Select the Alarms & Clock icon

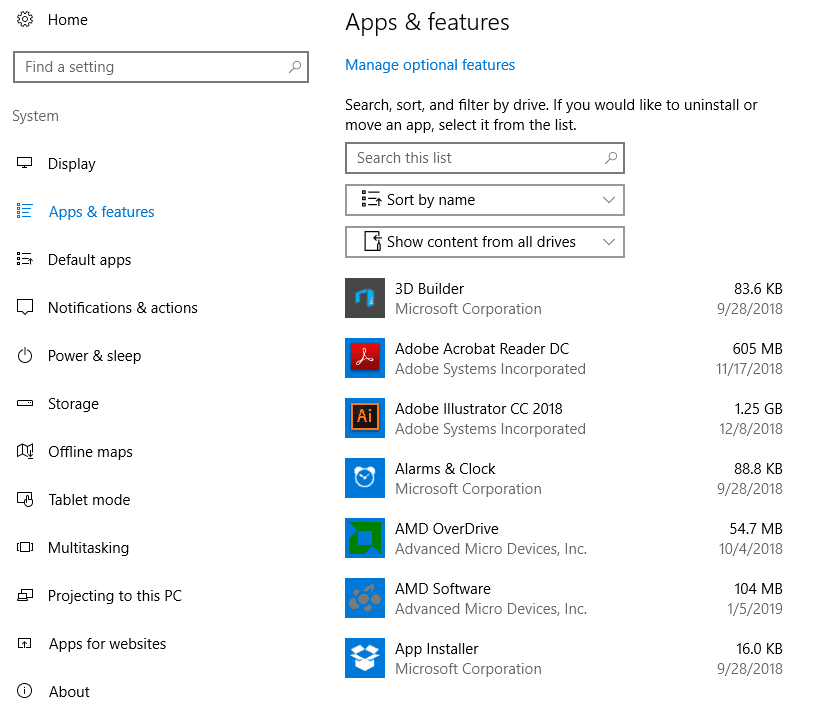pyautogui.click(x=365, y=478)
